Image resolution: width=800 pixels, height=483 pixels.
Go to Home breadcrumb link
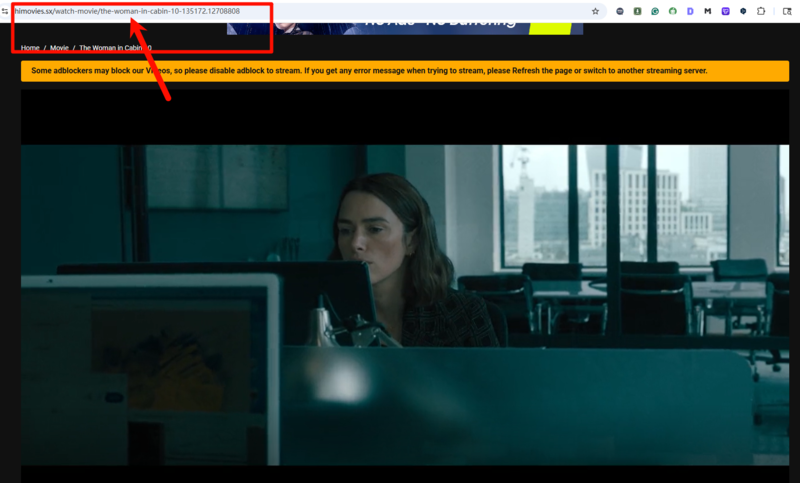click(30, 48)
